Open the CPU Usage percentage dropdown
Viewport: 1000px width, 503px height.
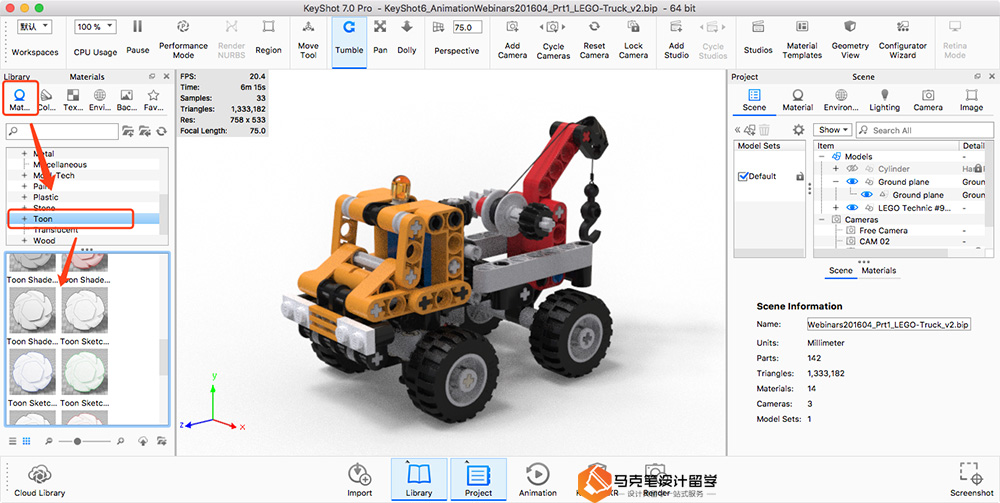click(96, 27)
